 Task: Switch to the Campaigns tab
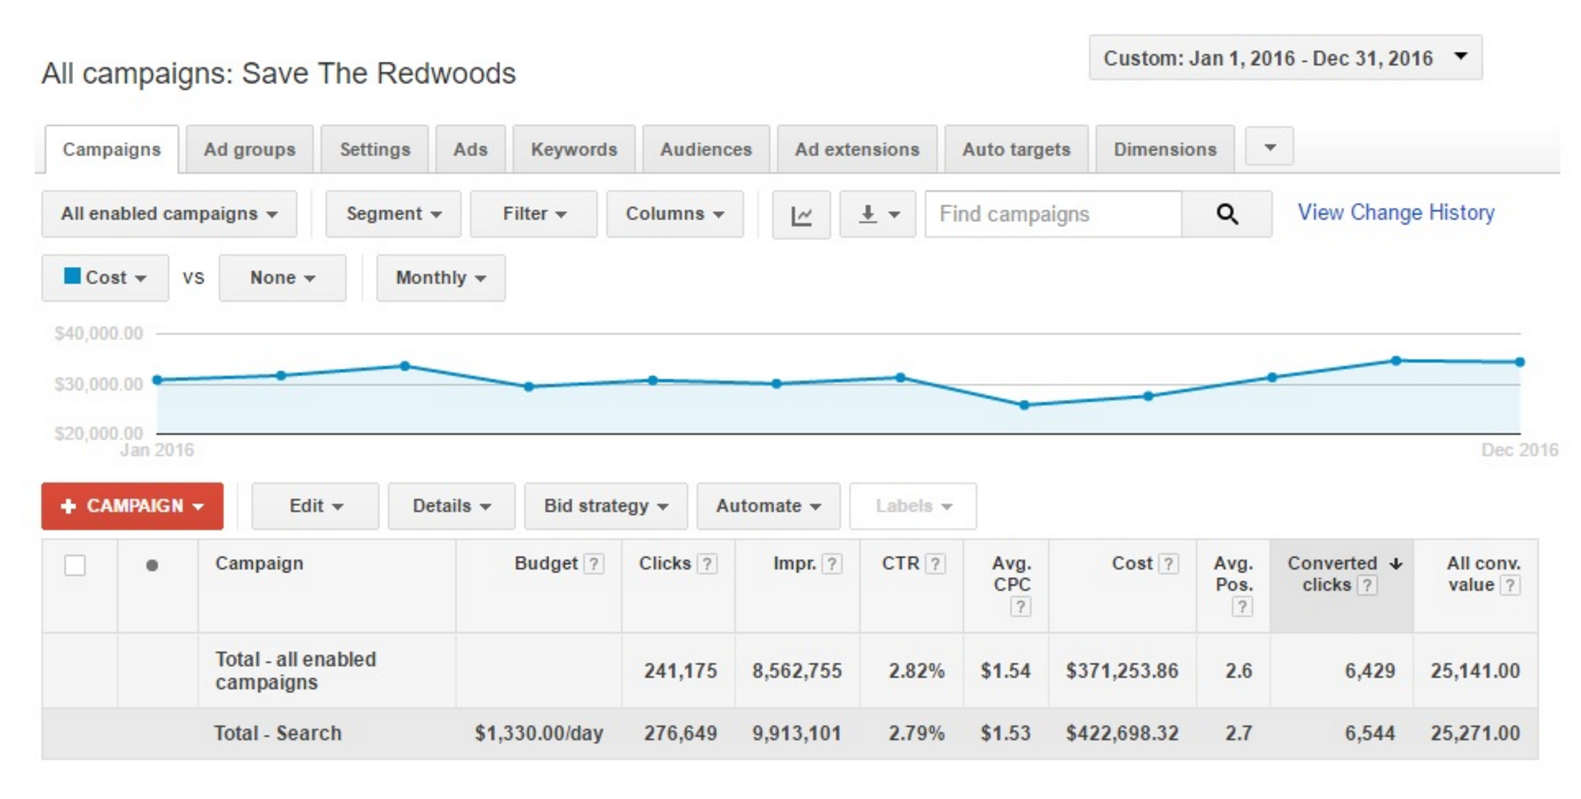point(112,150)
